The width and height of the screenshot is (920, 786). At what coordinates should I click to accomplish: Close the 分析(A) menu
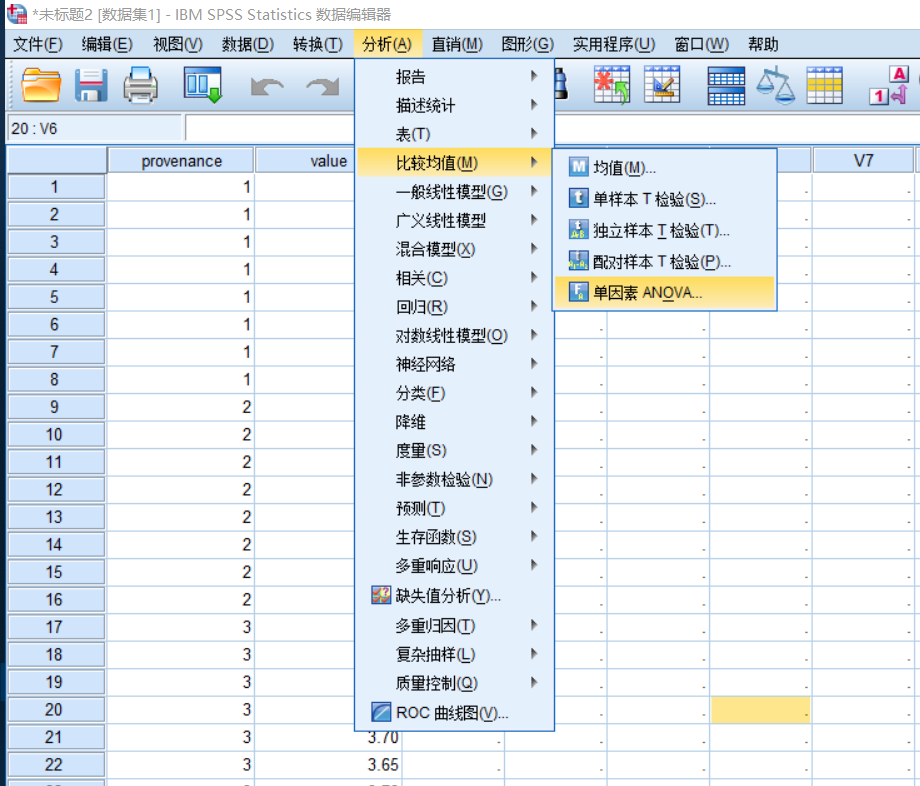[387, 45]
